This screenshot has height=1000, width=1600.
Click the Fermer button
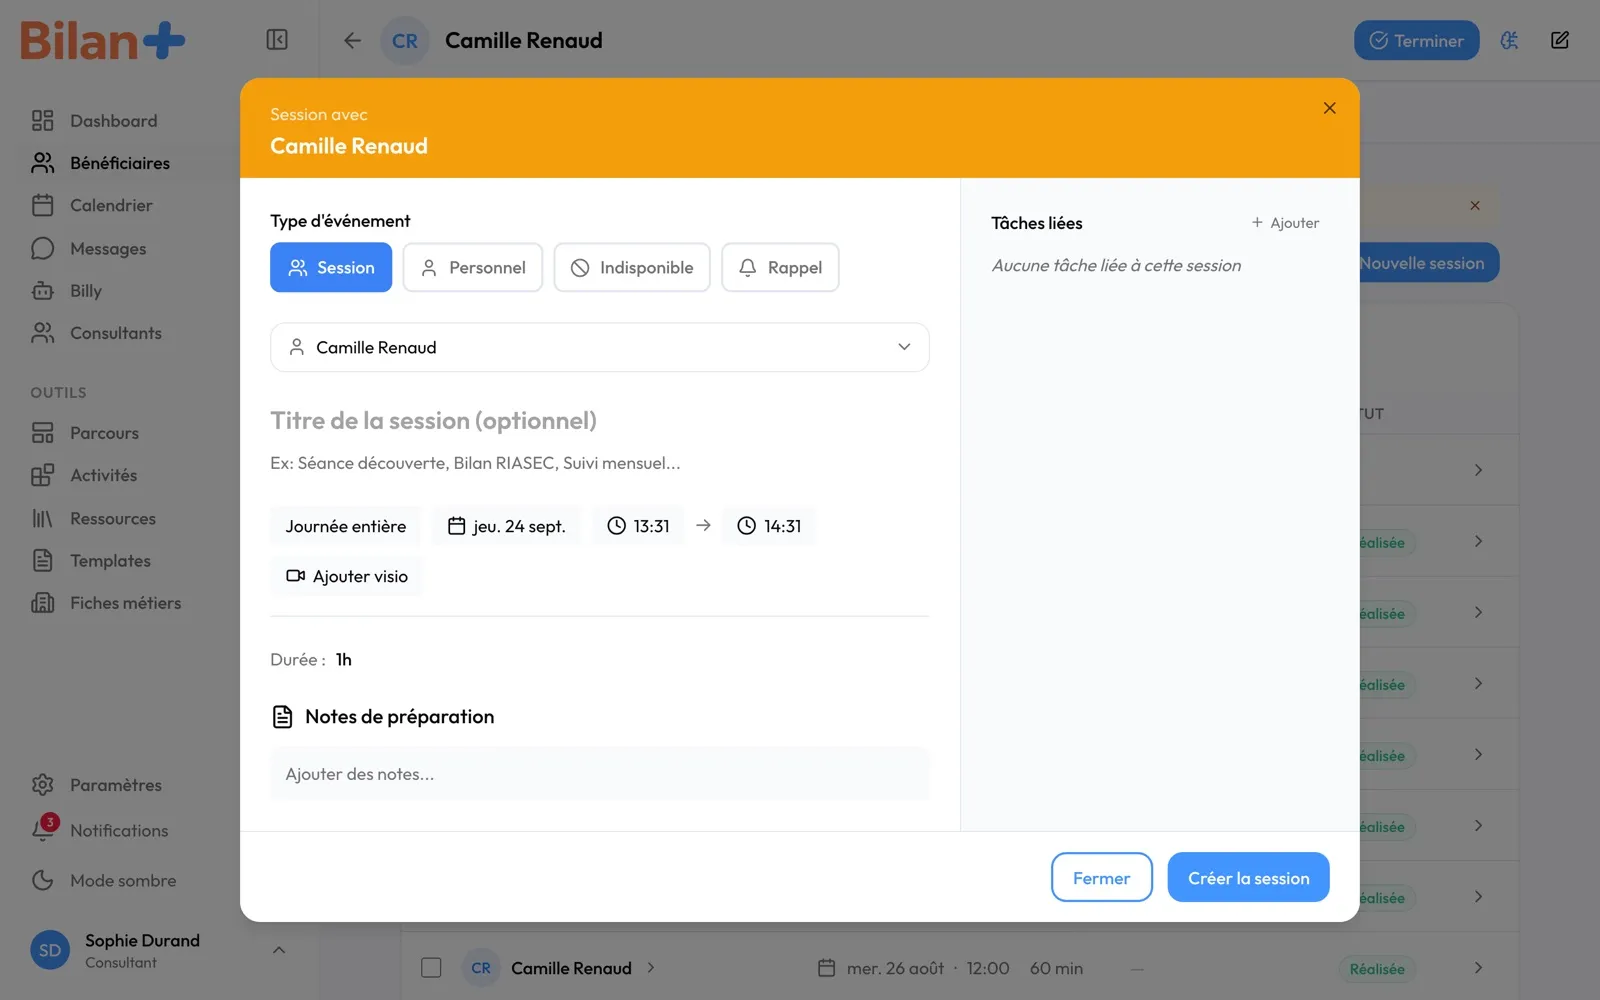[x=1102, y=878]
